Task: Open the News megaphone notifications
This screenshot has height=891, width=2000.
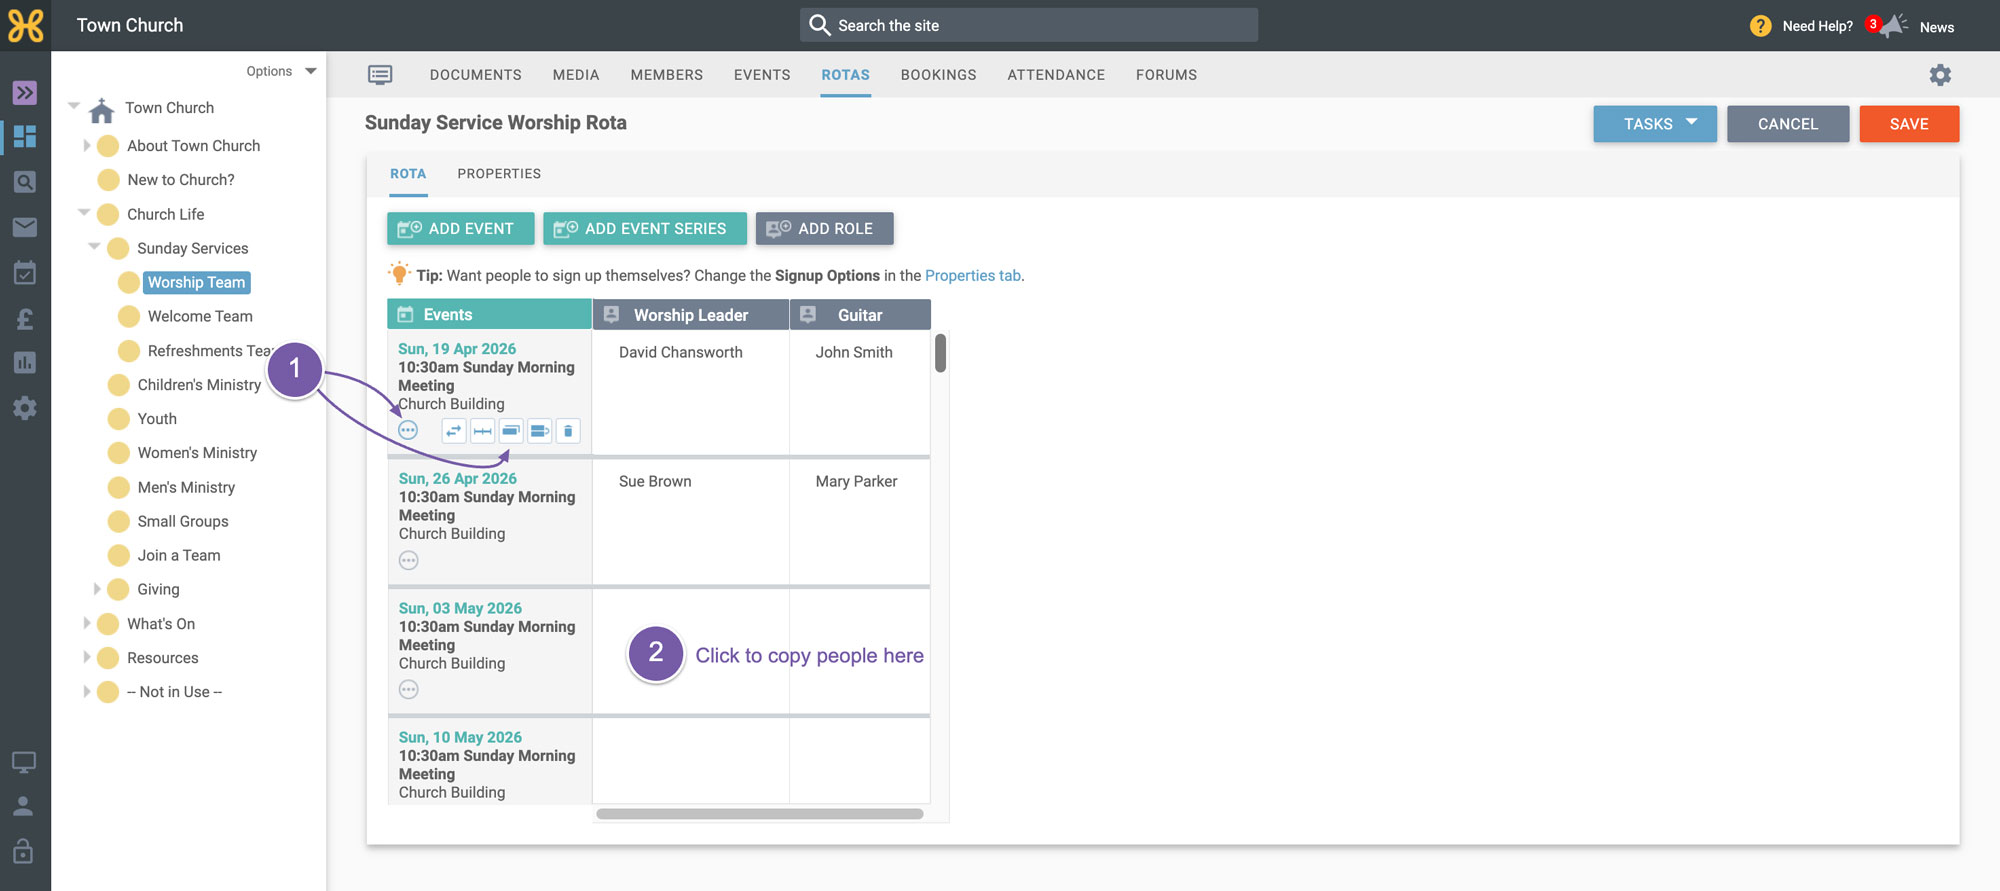Action: tap(1892, 26)
